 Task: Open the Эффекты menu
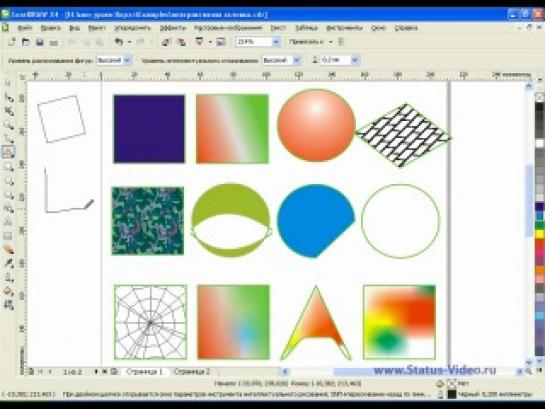coord(172,28)
